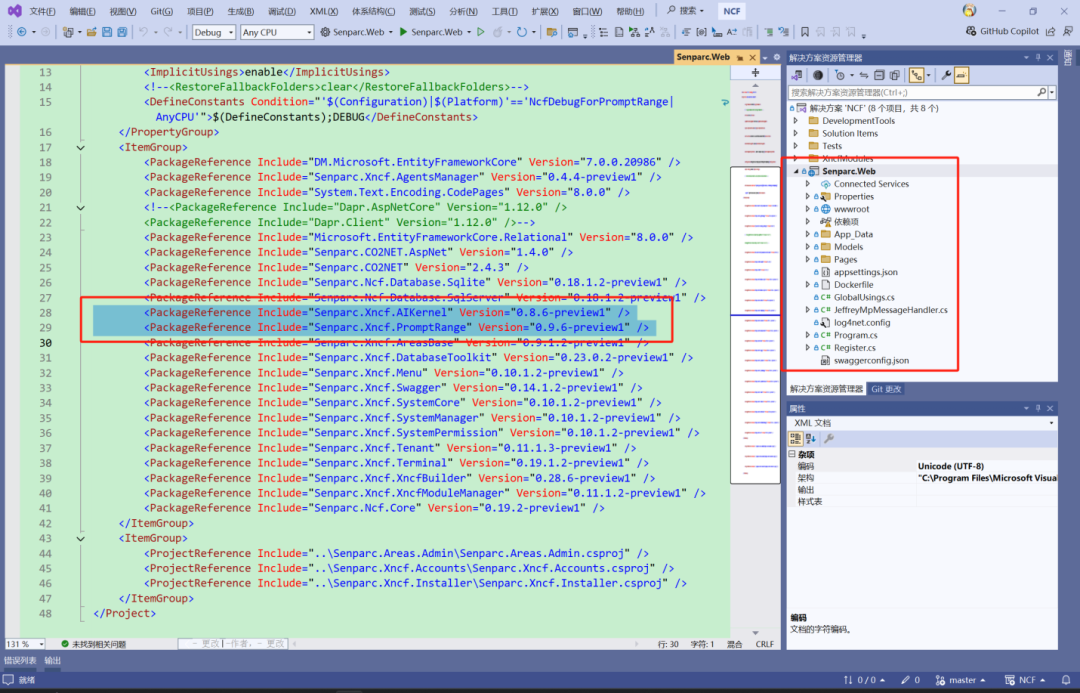Click the Find in Files folder icon
1080x693 pixels.
[x=552, y=32]
